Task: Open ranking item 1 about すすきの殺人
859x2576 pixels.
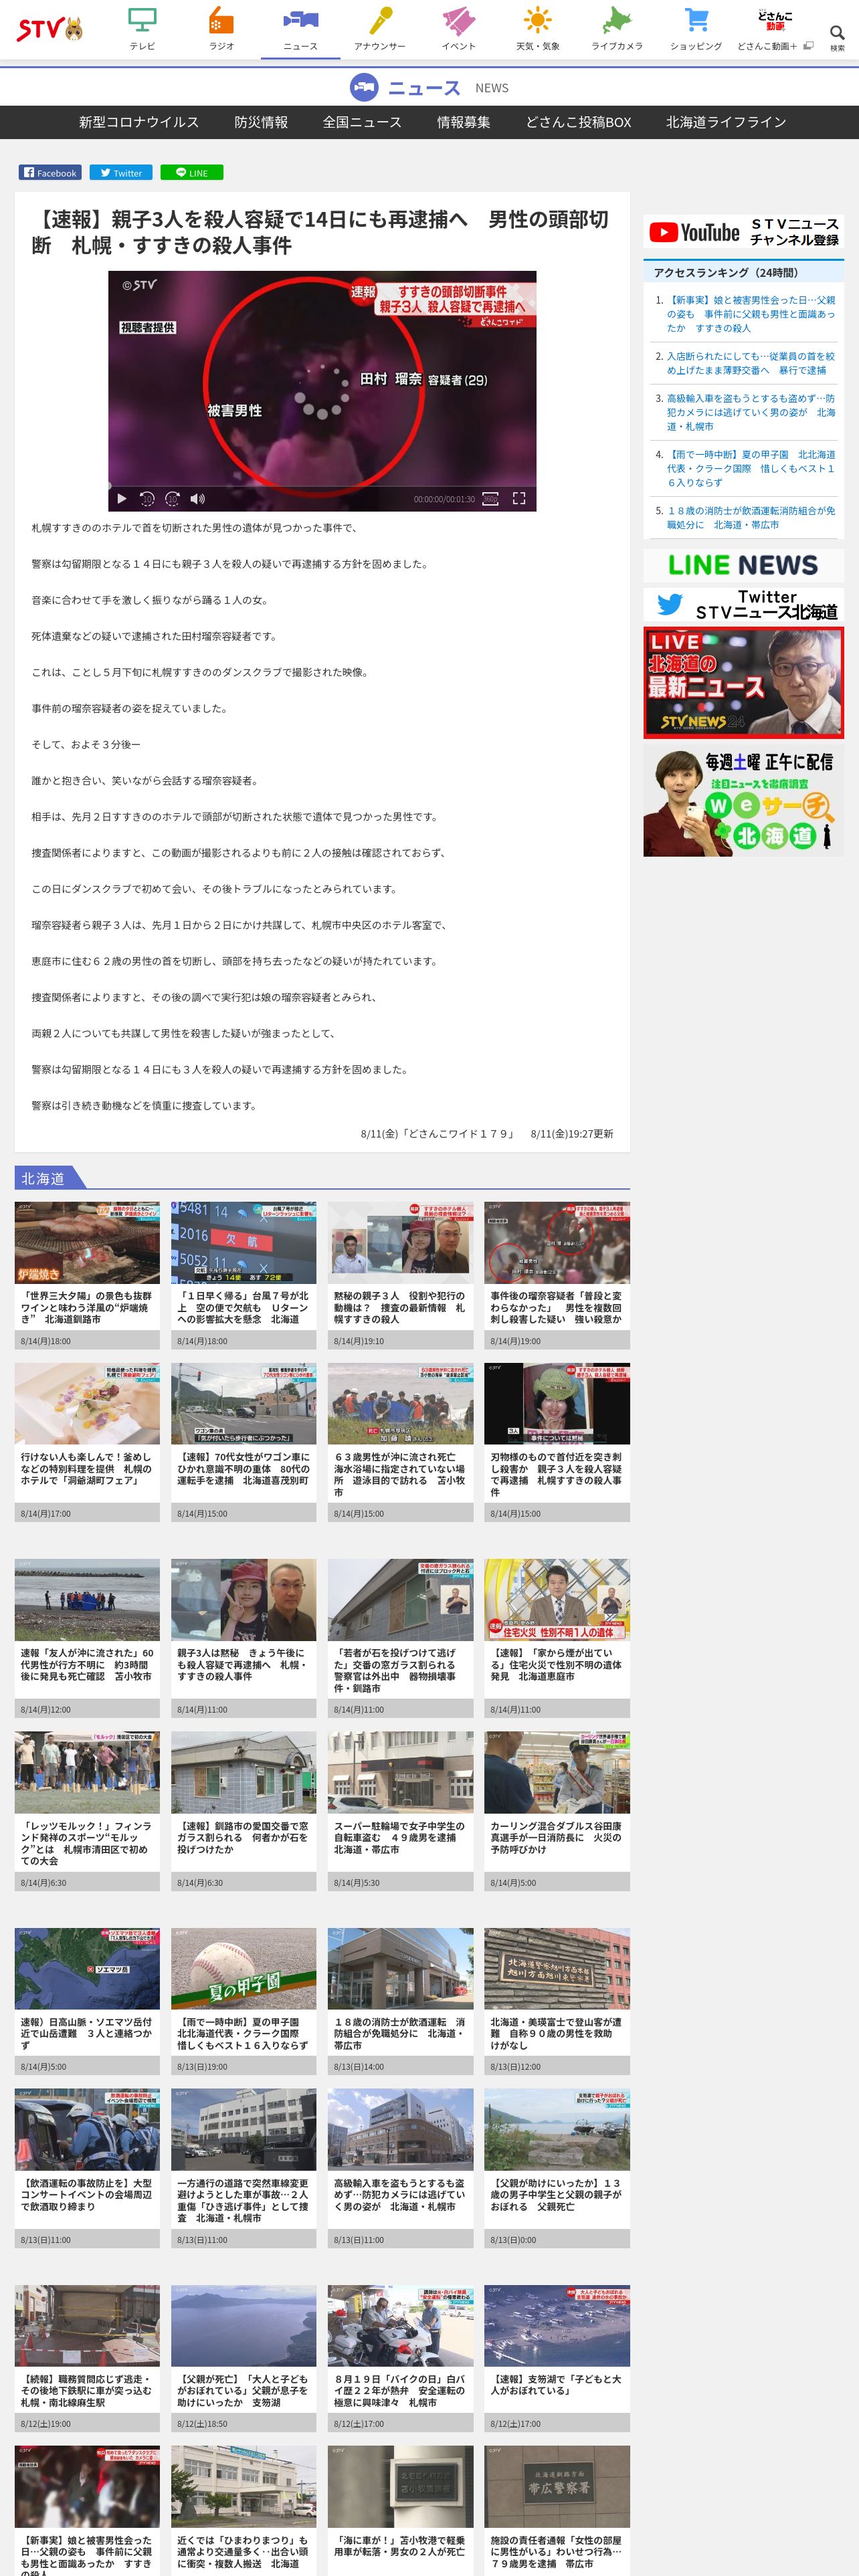Action: 750,314
